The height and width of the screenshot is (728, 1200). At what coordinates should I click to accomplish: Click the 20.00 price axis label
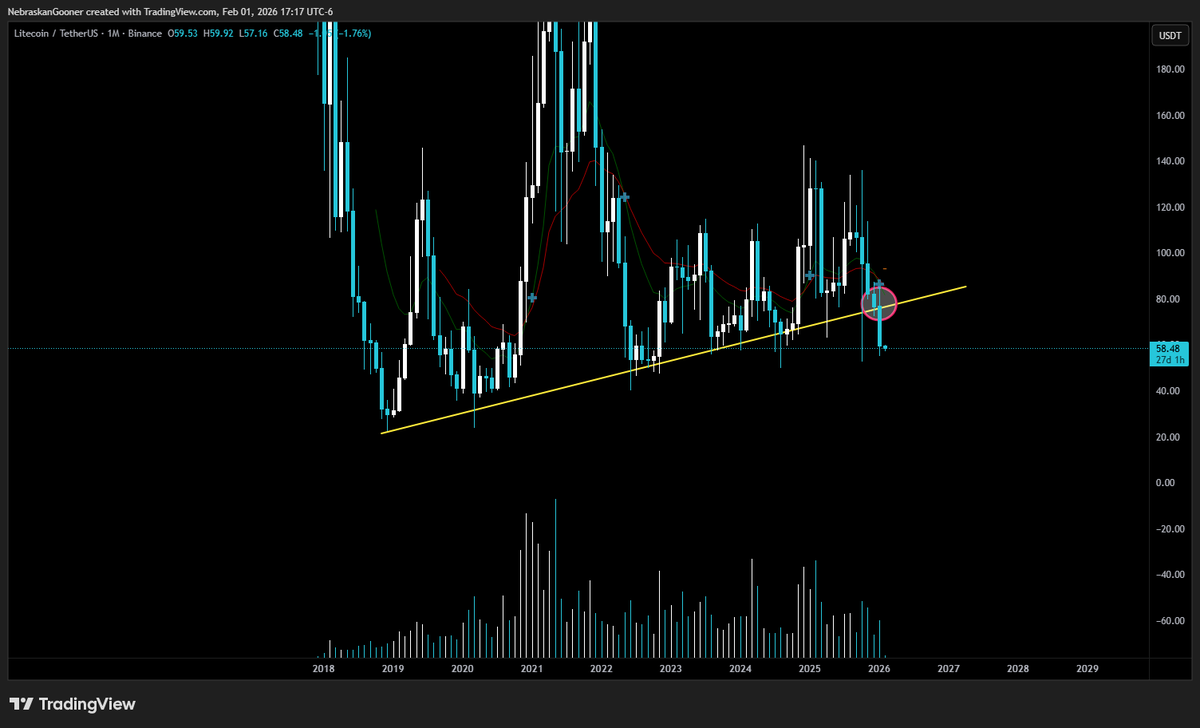pos(1169,437)
